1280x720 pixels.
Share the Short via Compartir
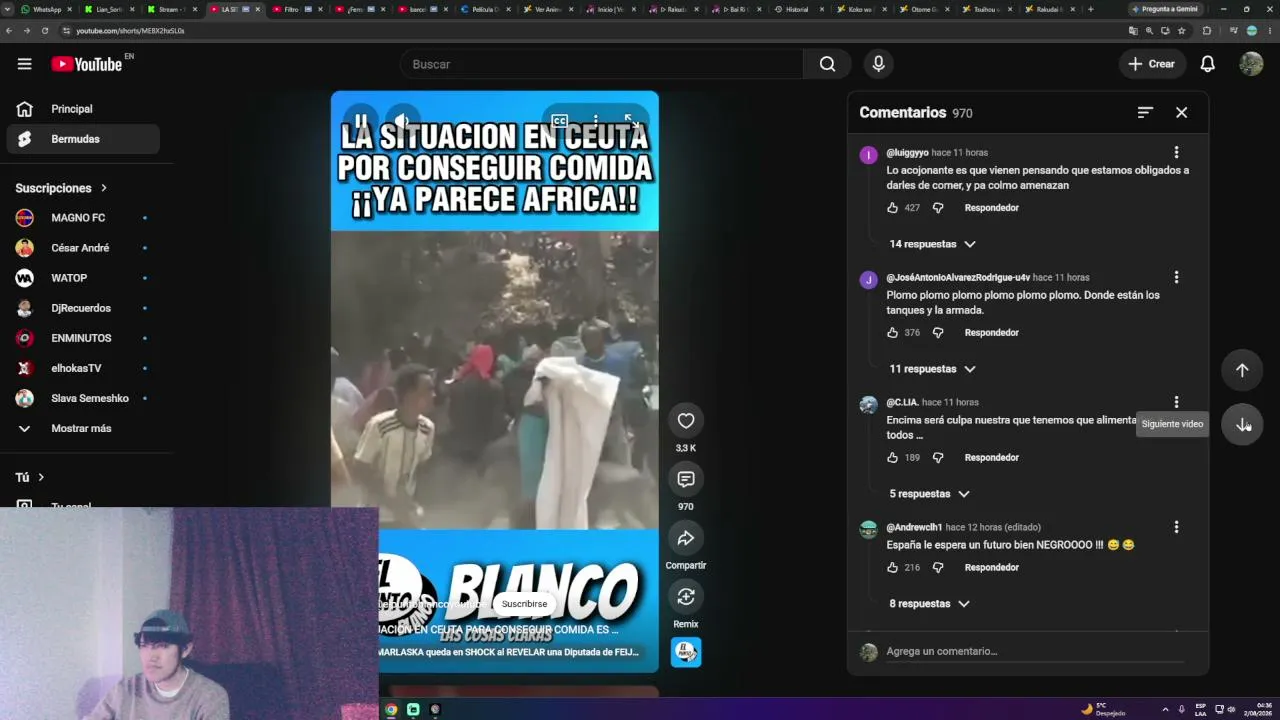click(x=686, y=539)
